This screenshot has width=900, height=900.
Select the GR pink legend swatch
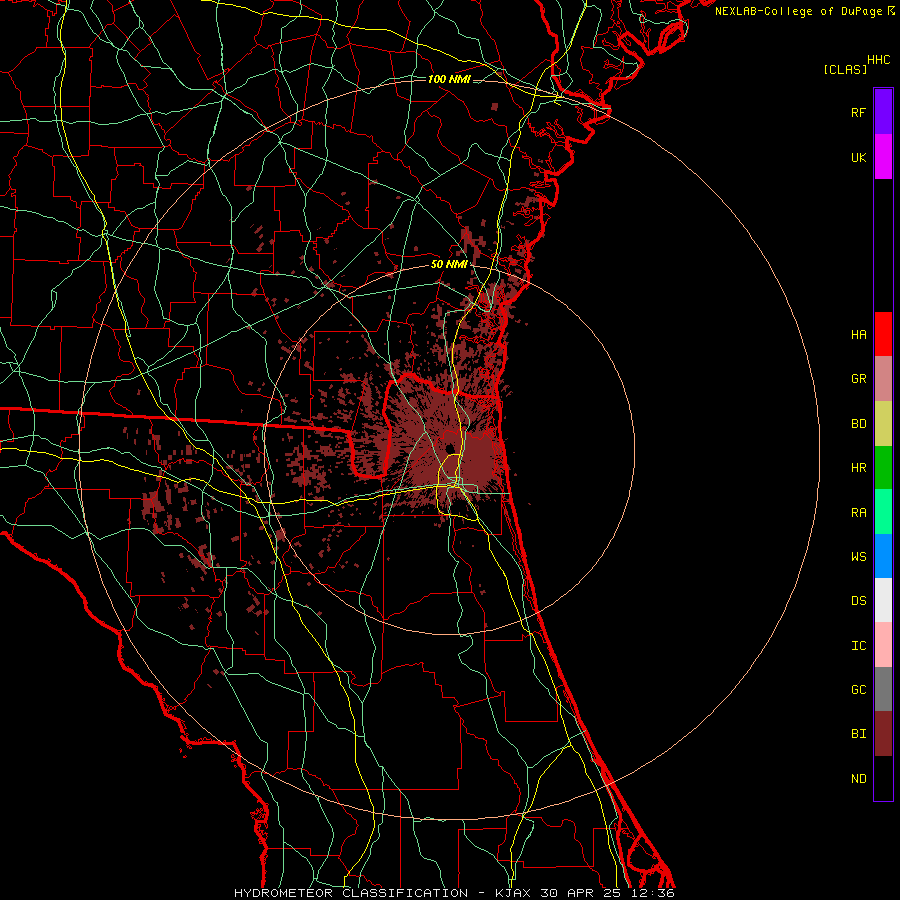click(883, 379)
